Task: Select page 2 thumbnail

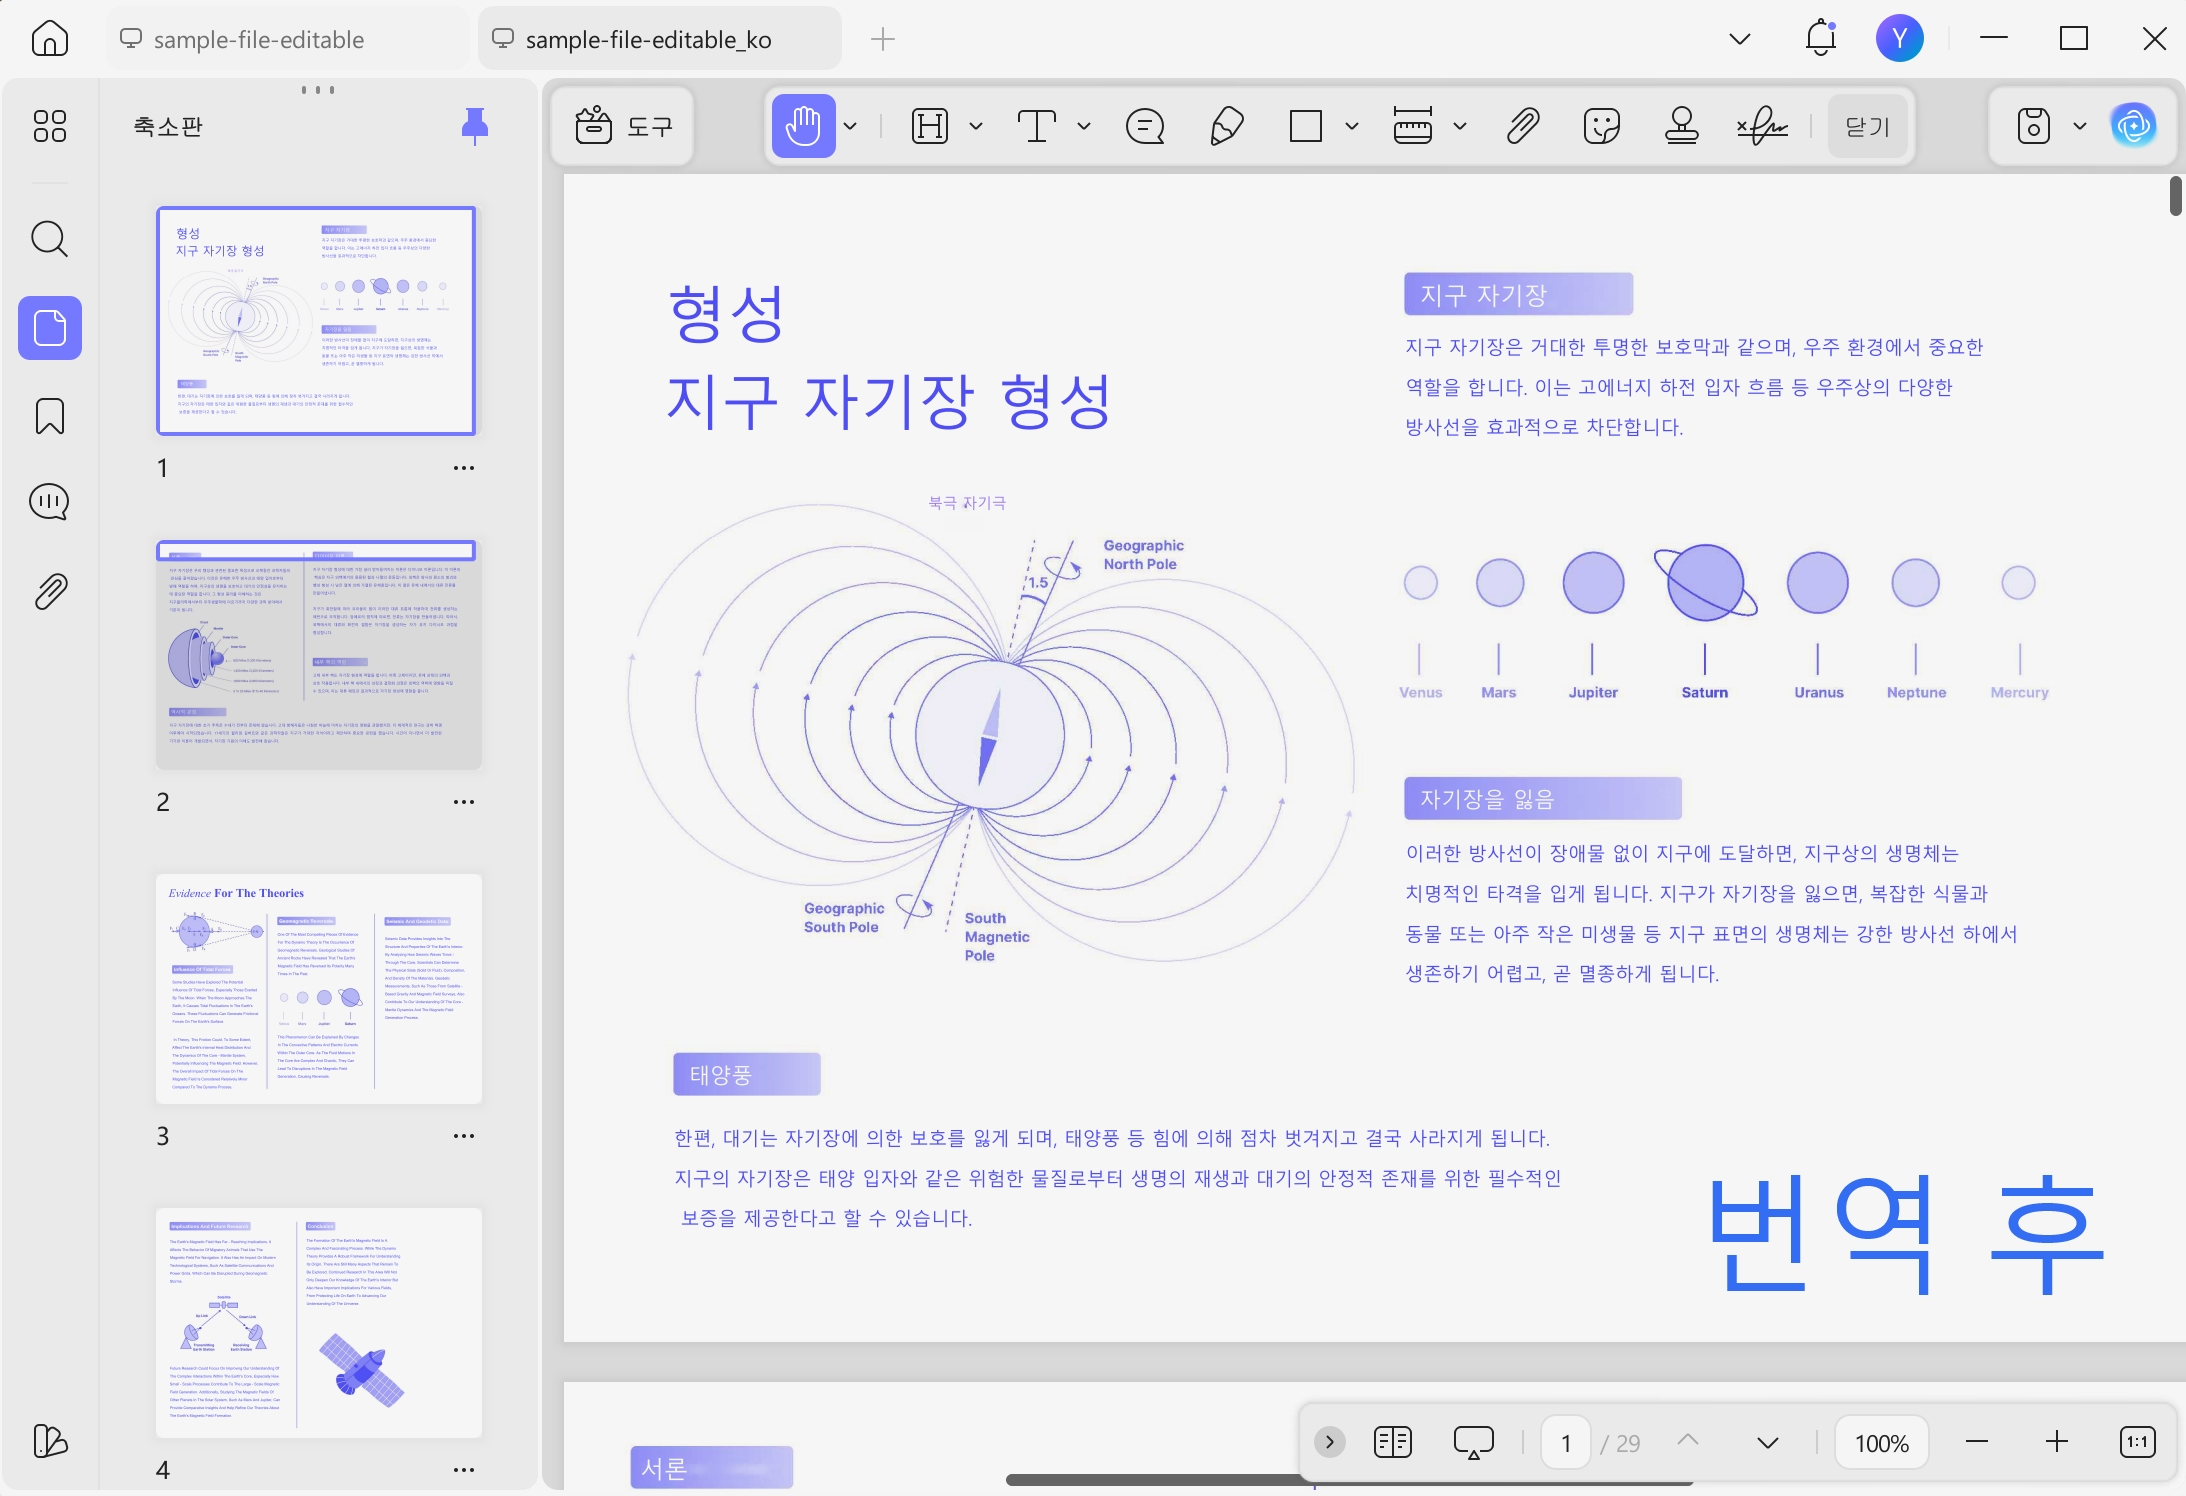Action: (318, 655)
